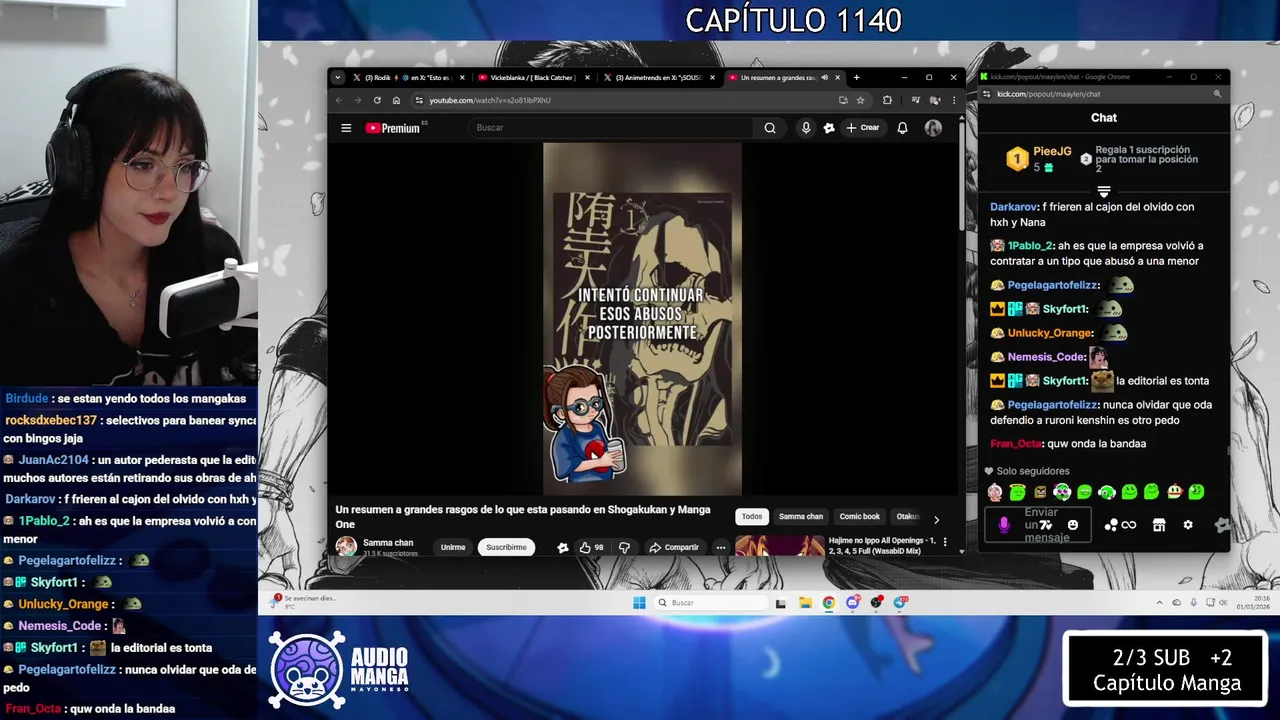1280x720 pixels.
Task: Open Telegram from the taskbar
Action: tap(900, 602)
